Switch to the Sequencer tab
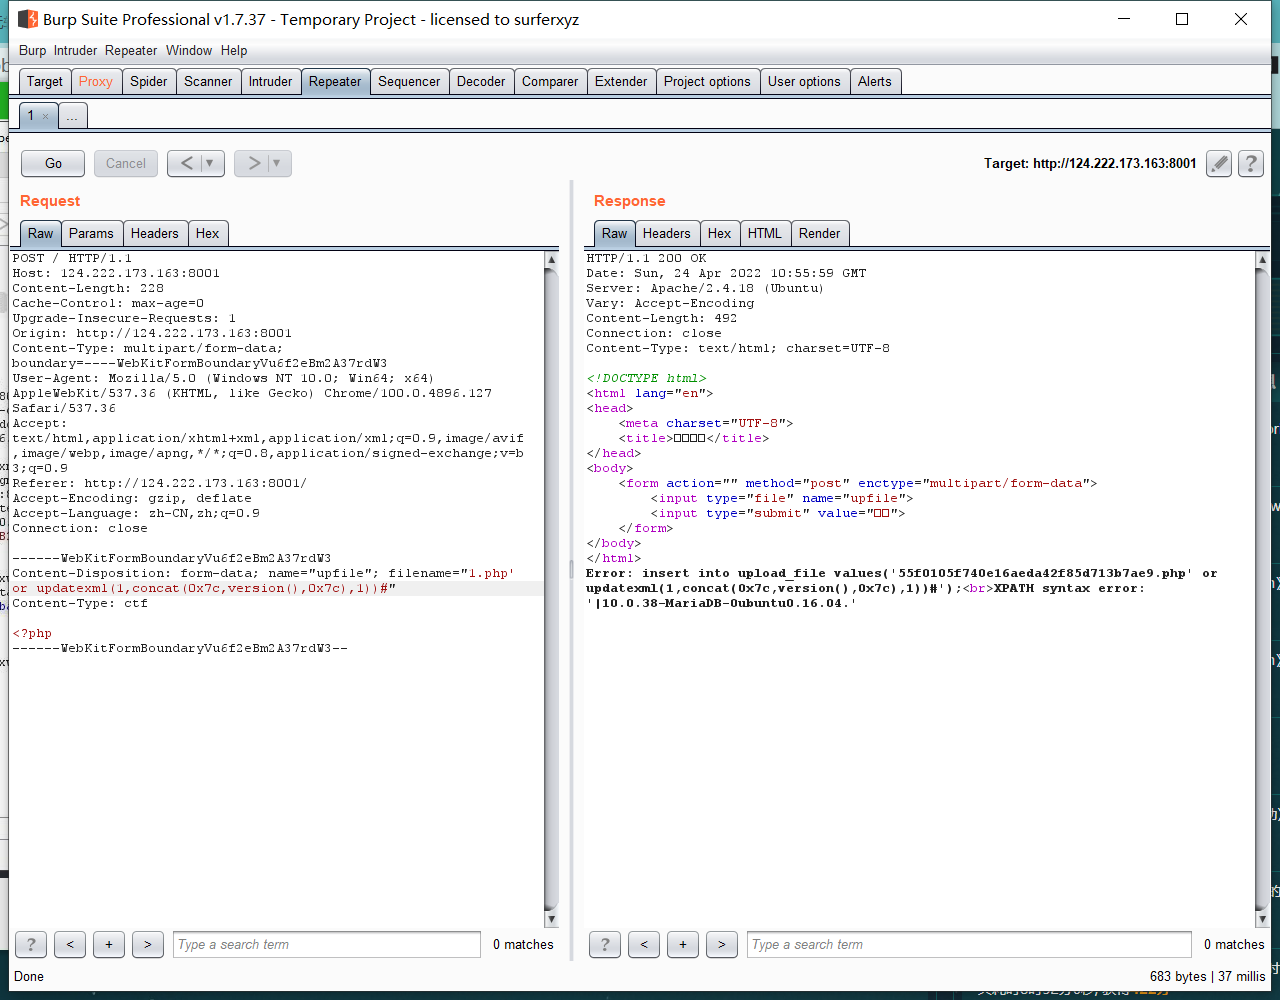Image resolution: width=1280 pixels, height=1000 pixels. click(409, 82)
